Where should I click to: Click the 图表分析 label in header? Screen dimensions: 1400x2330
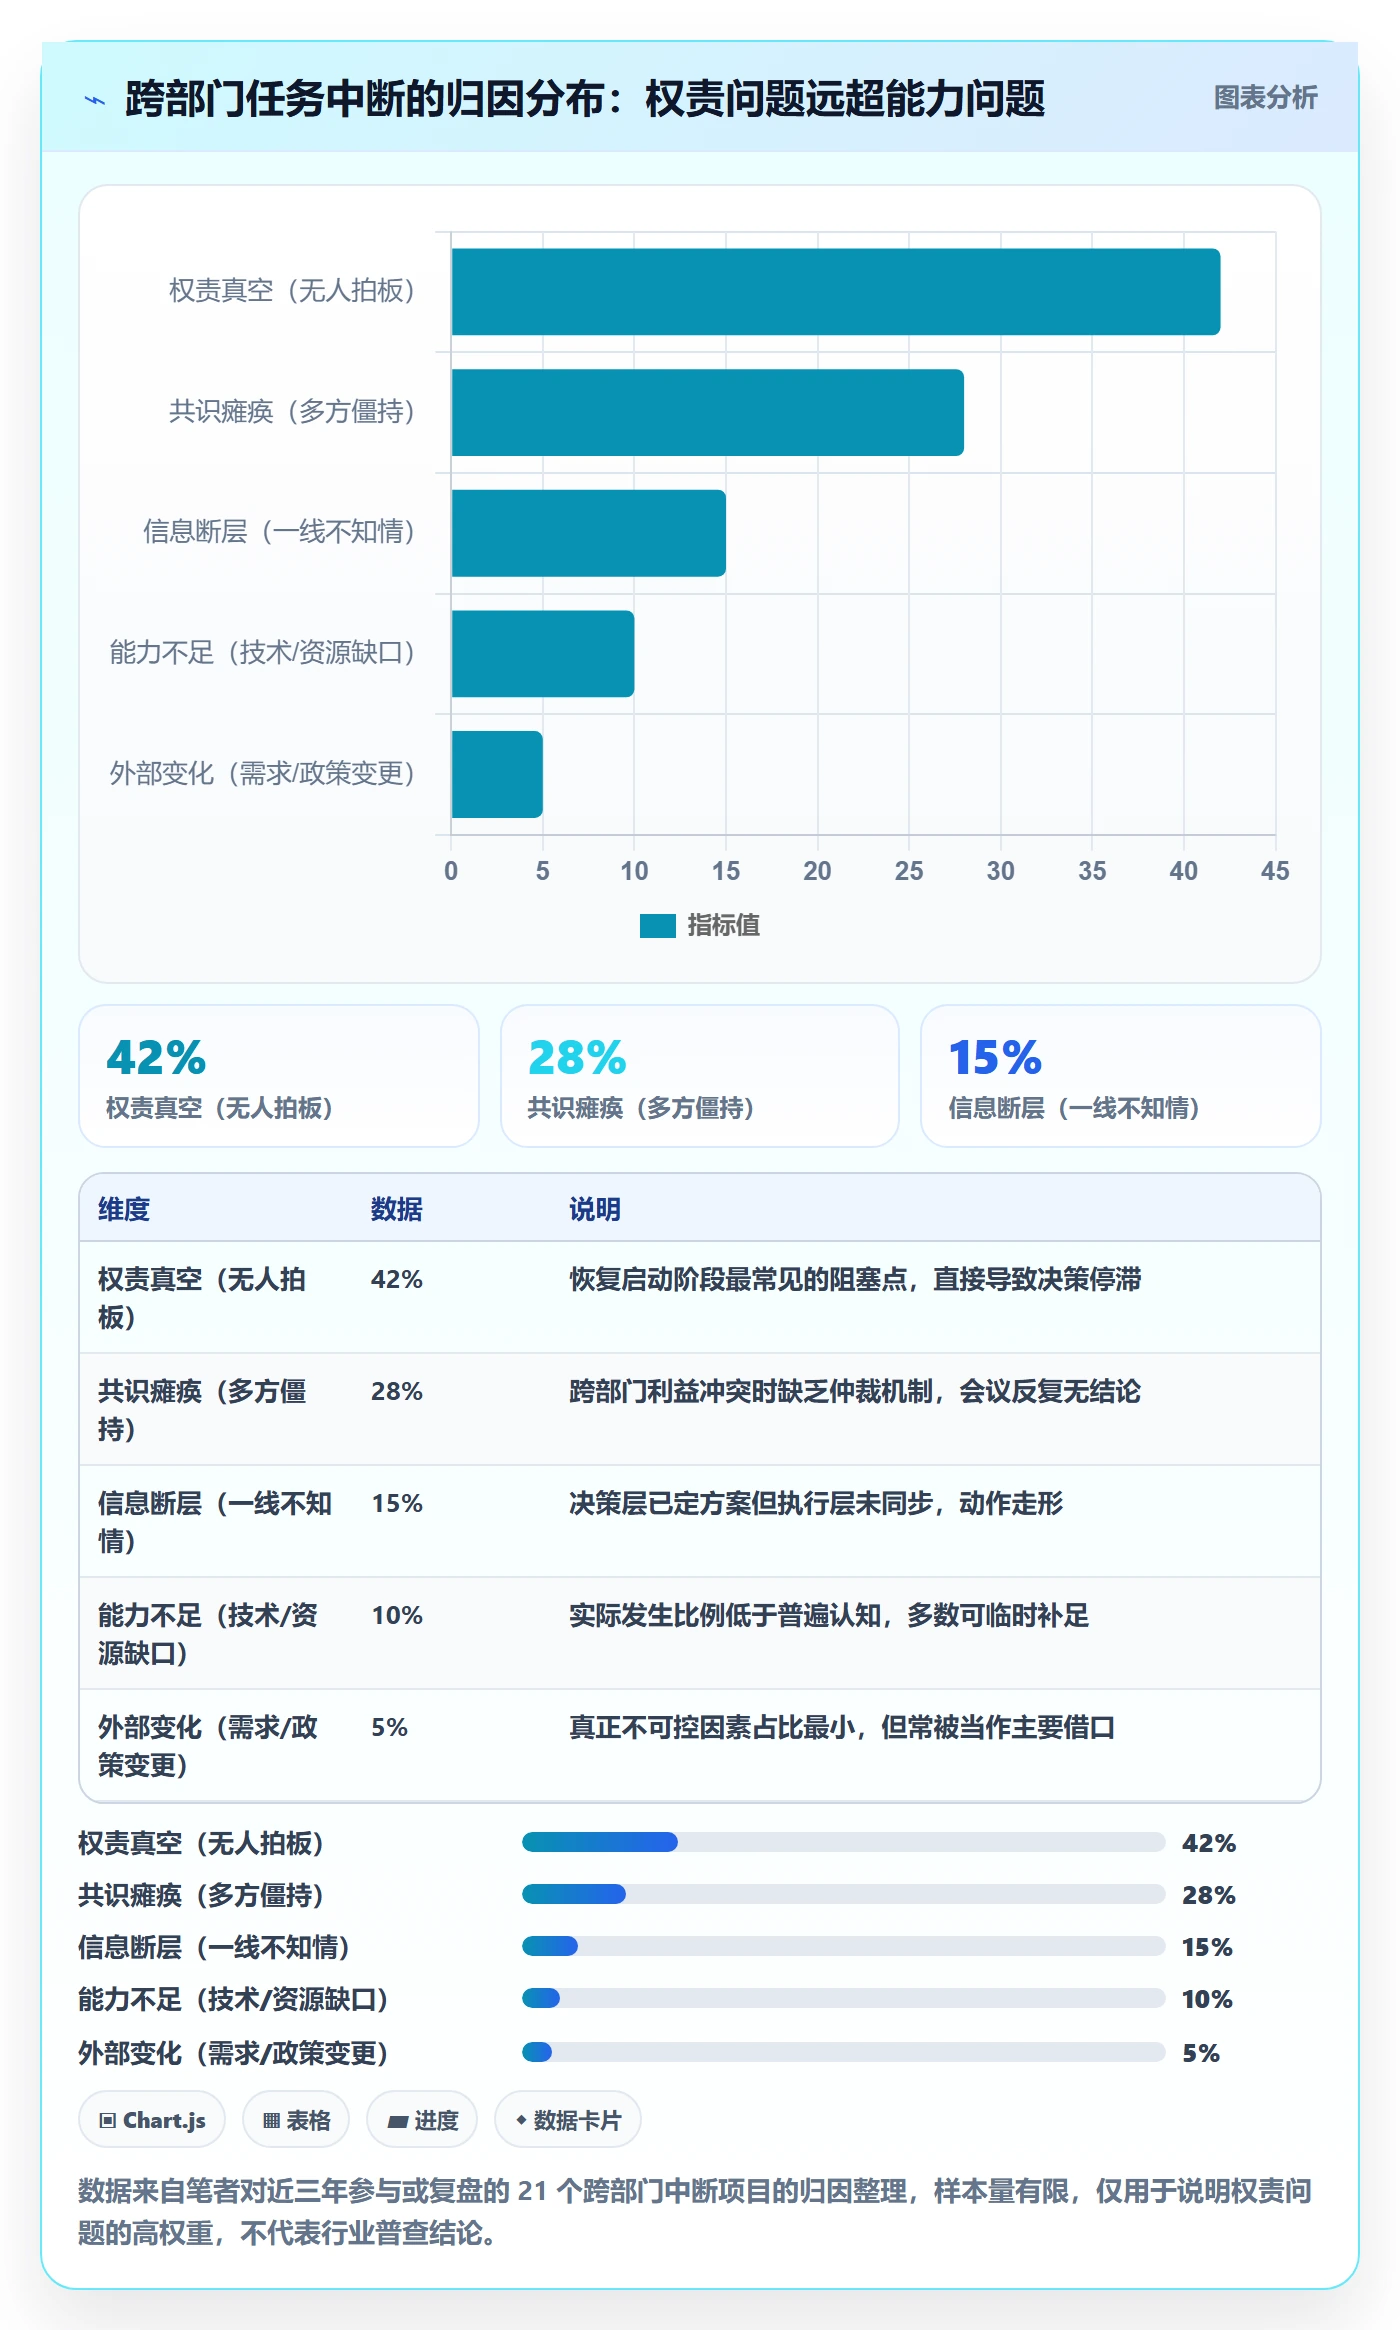click(x=1265, y=97)
